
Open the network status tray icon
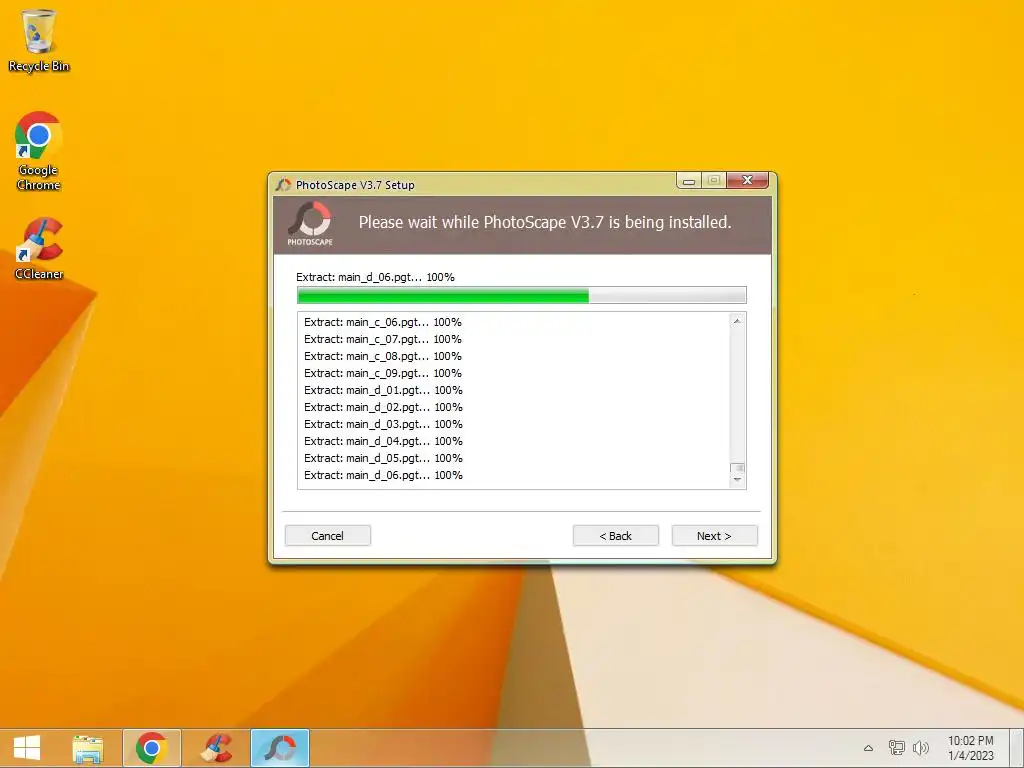[897, 748]
